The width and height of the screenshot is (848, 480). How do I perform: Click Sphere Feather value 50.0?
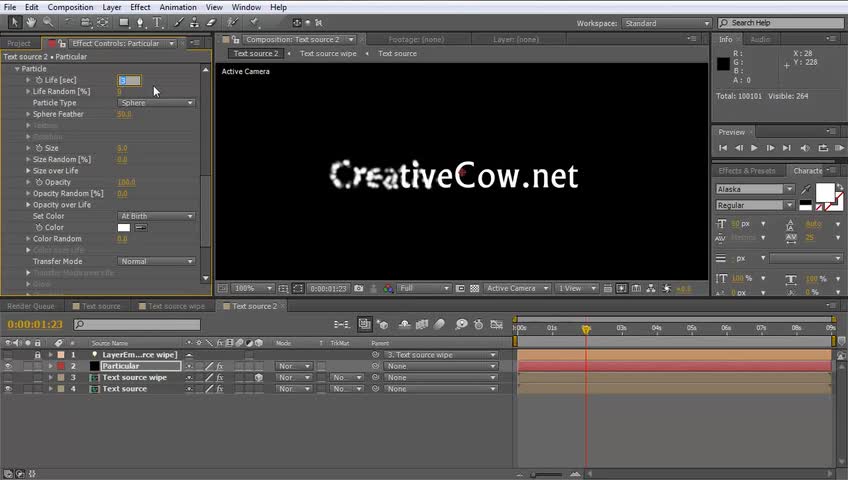tap(124, 114)
